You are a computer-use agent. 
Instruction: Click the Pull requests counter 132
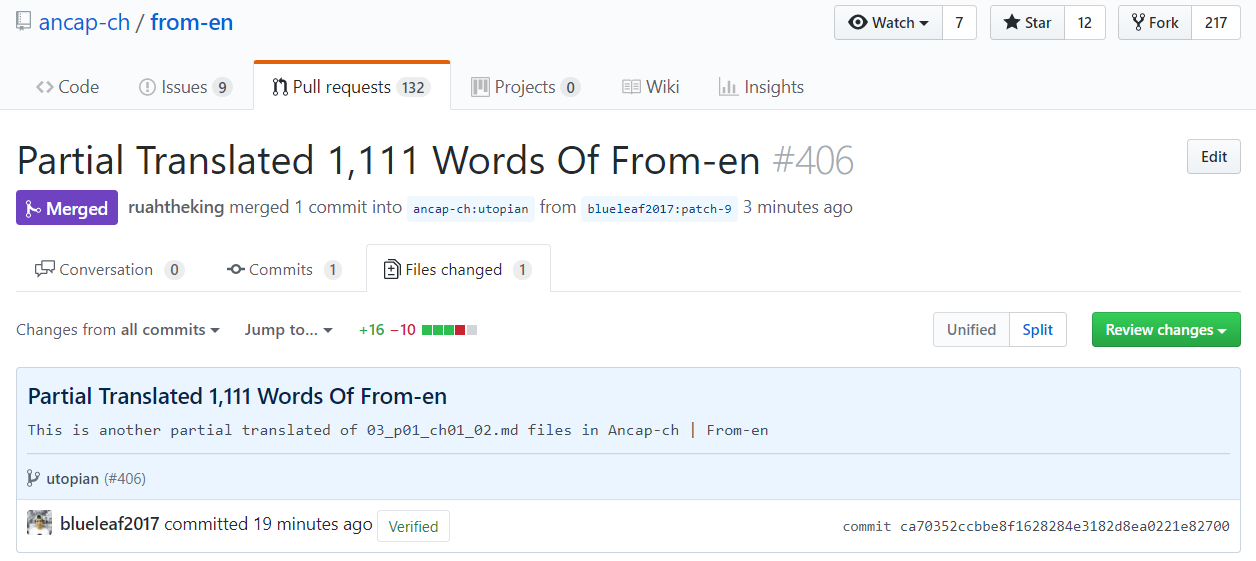point(413,88)
